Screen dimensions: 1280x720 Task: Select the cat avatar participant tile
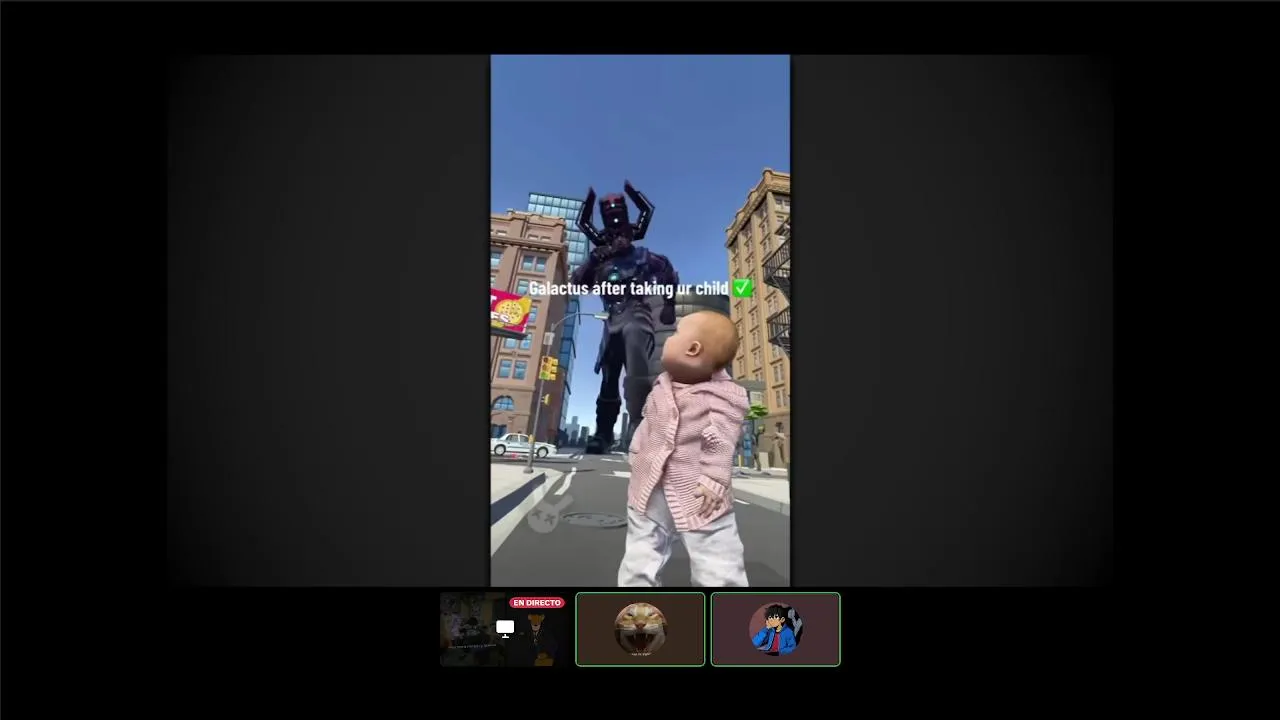[640, 629]
